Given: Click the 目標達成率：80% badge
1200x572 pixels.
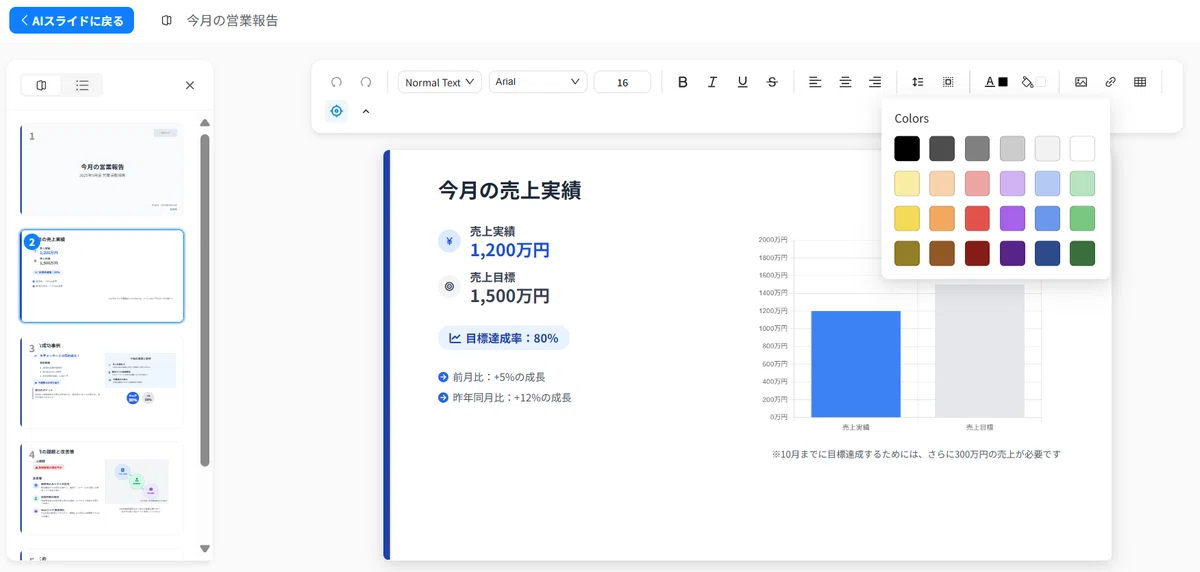Looking at the screenshot, I should [x=504, y=338].
